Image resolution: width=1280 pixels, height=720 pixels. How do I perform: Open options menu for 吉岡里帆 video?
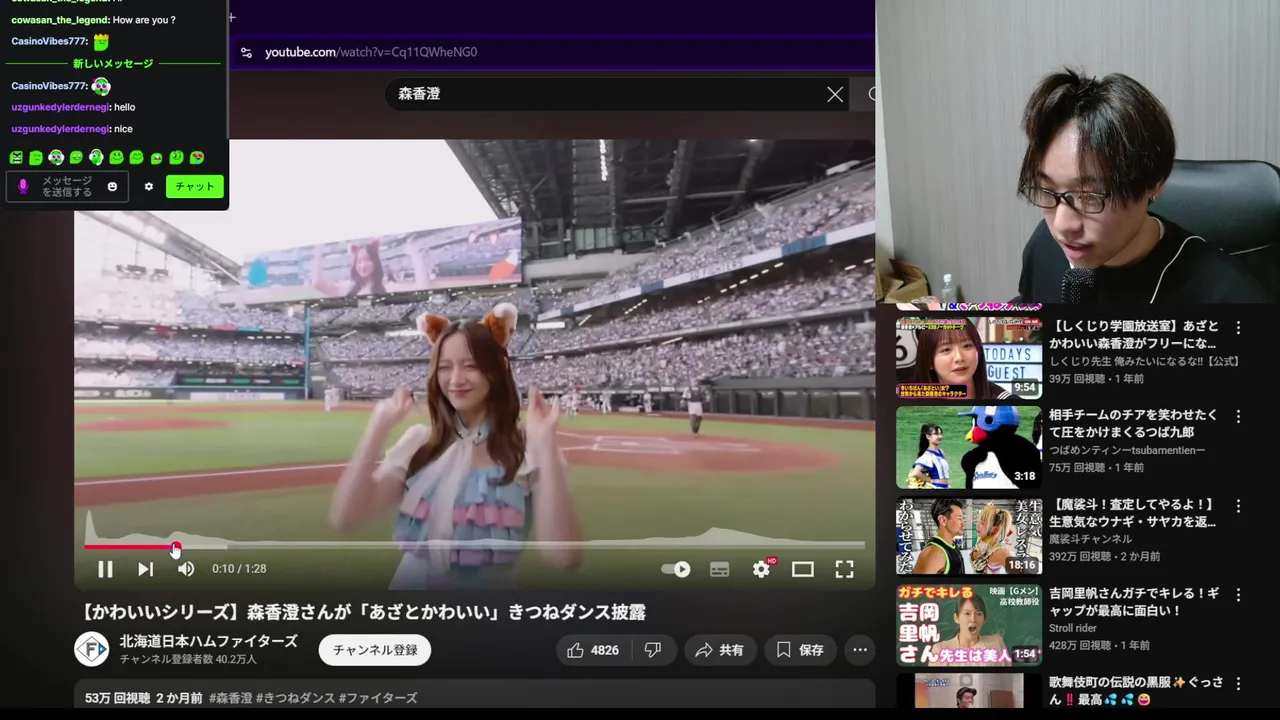click(1238, 595)
